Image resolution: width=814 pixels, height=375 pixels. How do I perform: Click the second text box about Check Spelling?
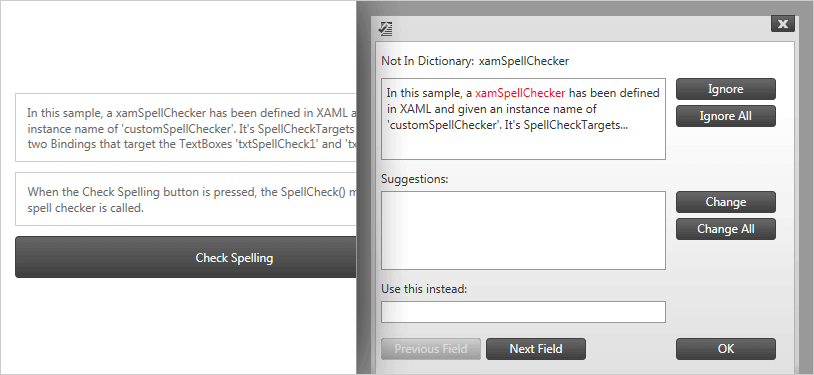tap(185, 199)
